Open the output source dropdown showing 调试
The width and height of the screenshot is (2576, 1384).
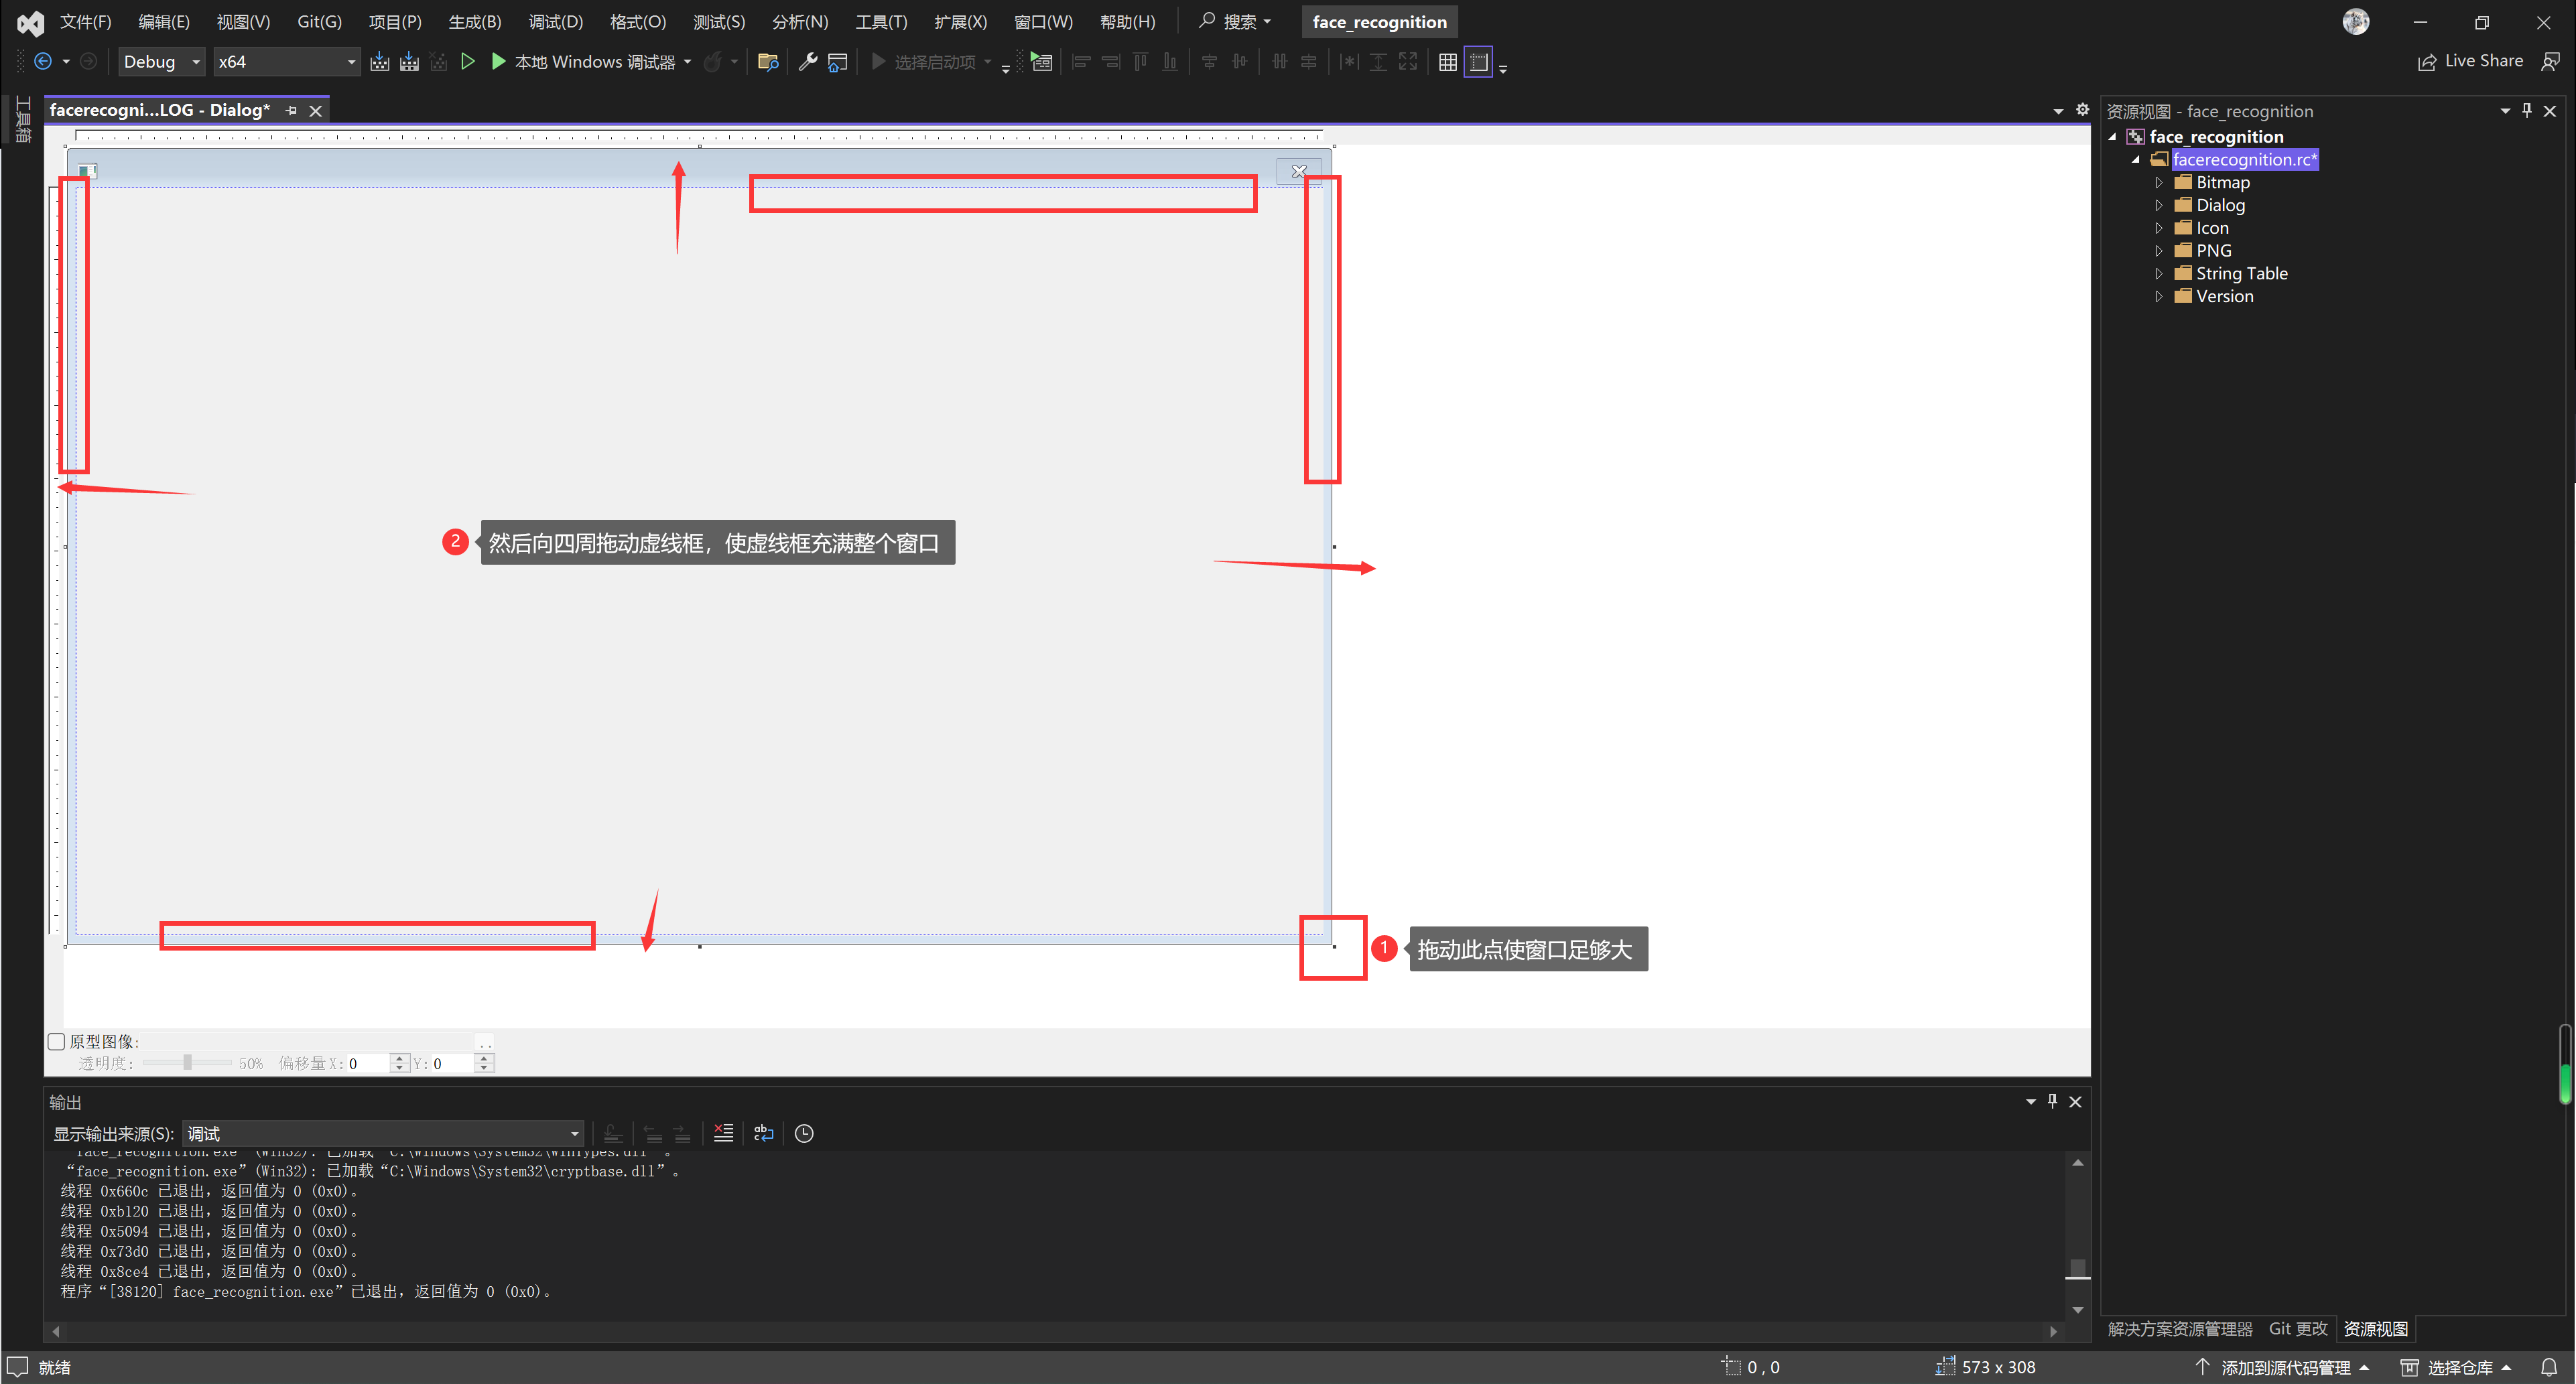(x=383, y=1133)
